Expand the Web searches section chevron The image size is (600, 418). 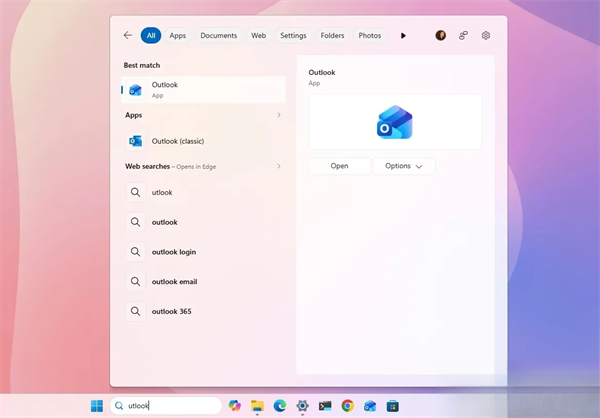[279, 166]
